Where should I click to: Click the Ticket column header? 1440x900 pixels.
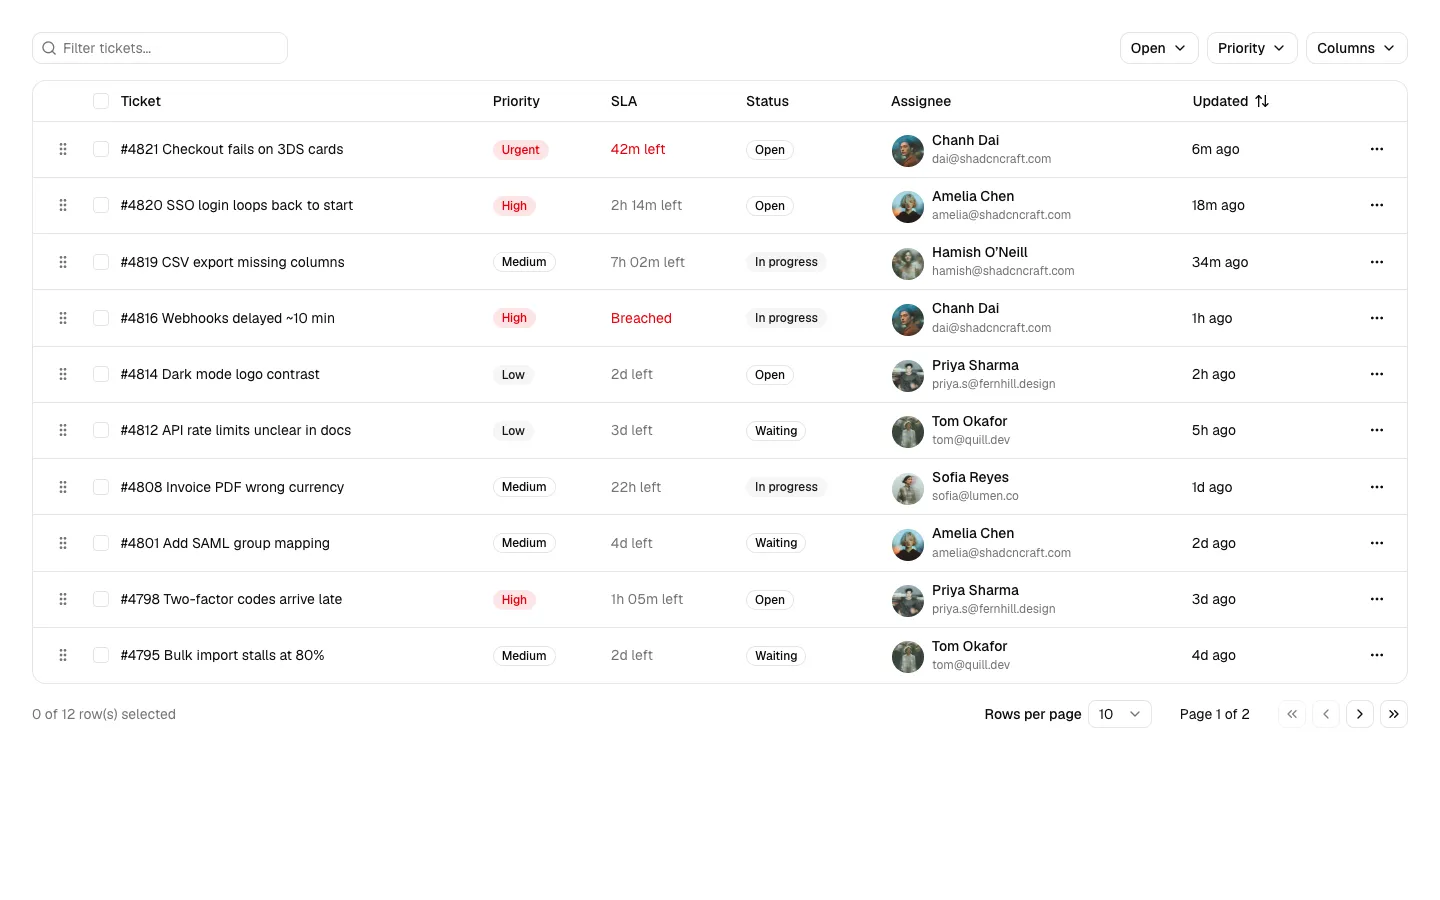[x=141, y=101]
